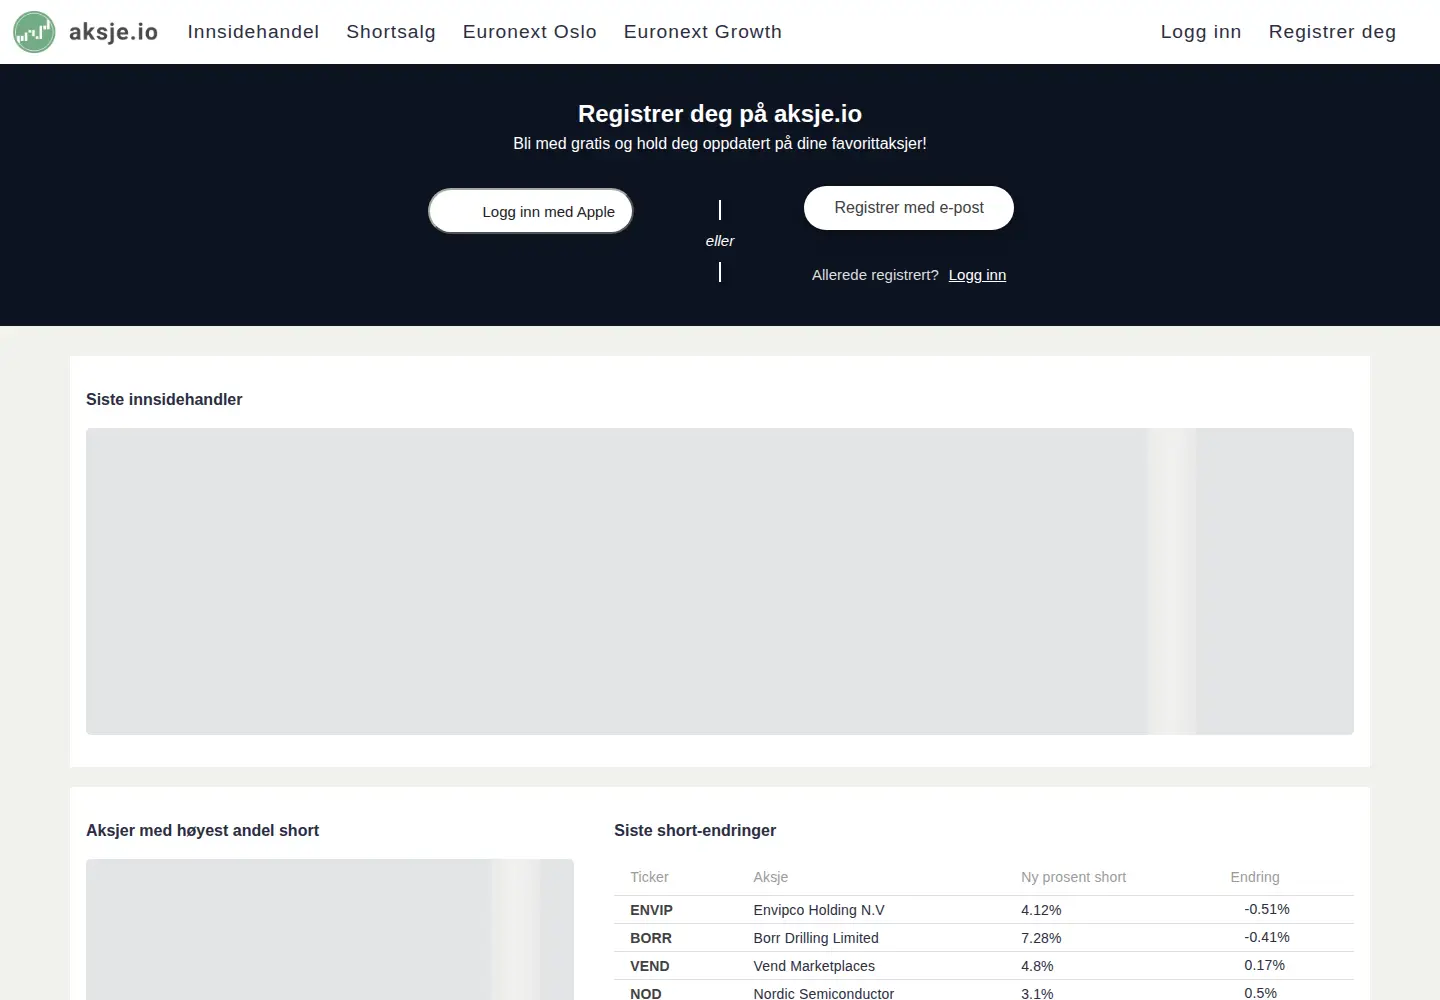Click Vend Marketplaces stock name
Image resolution: width=1440 pixels, height=1000 pixels.
(x=814, y=966)
